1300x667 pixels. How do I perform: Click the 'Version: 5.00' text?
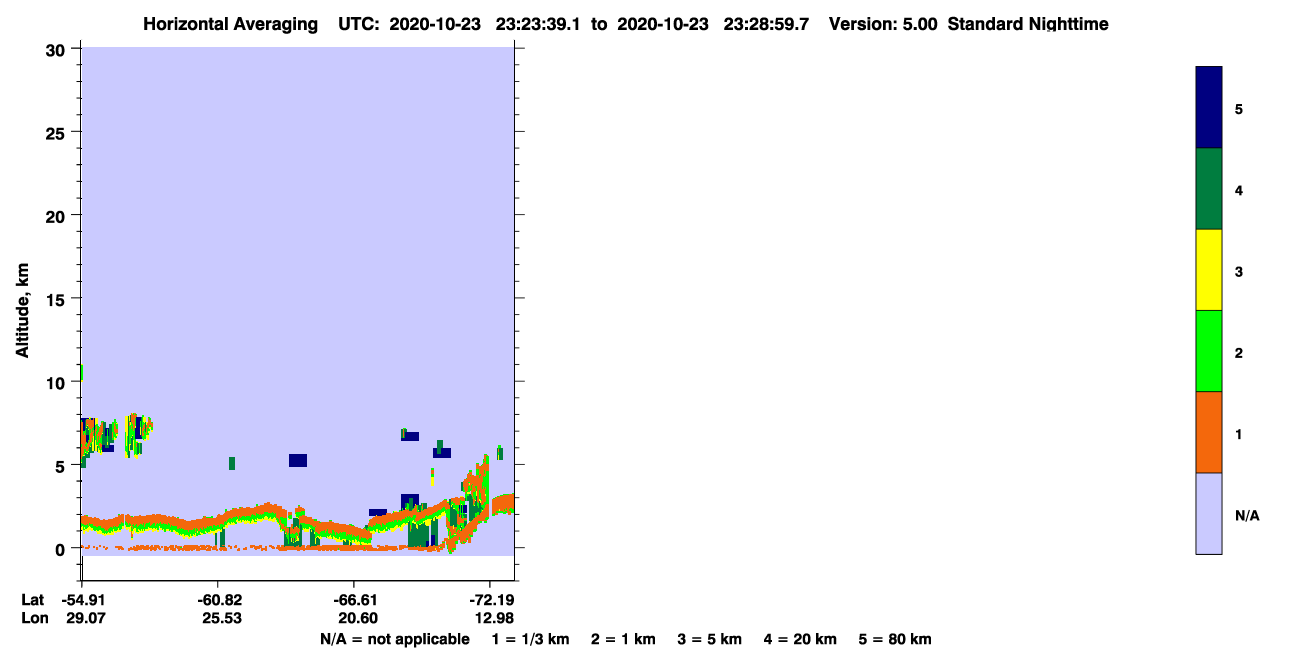point(883,24)
